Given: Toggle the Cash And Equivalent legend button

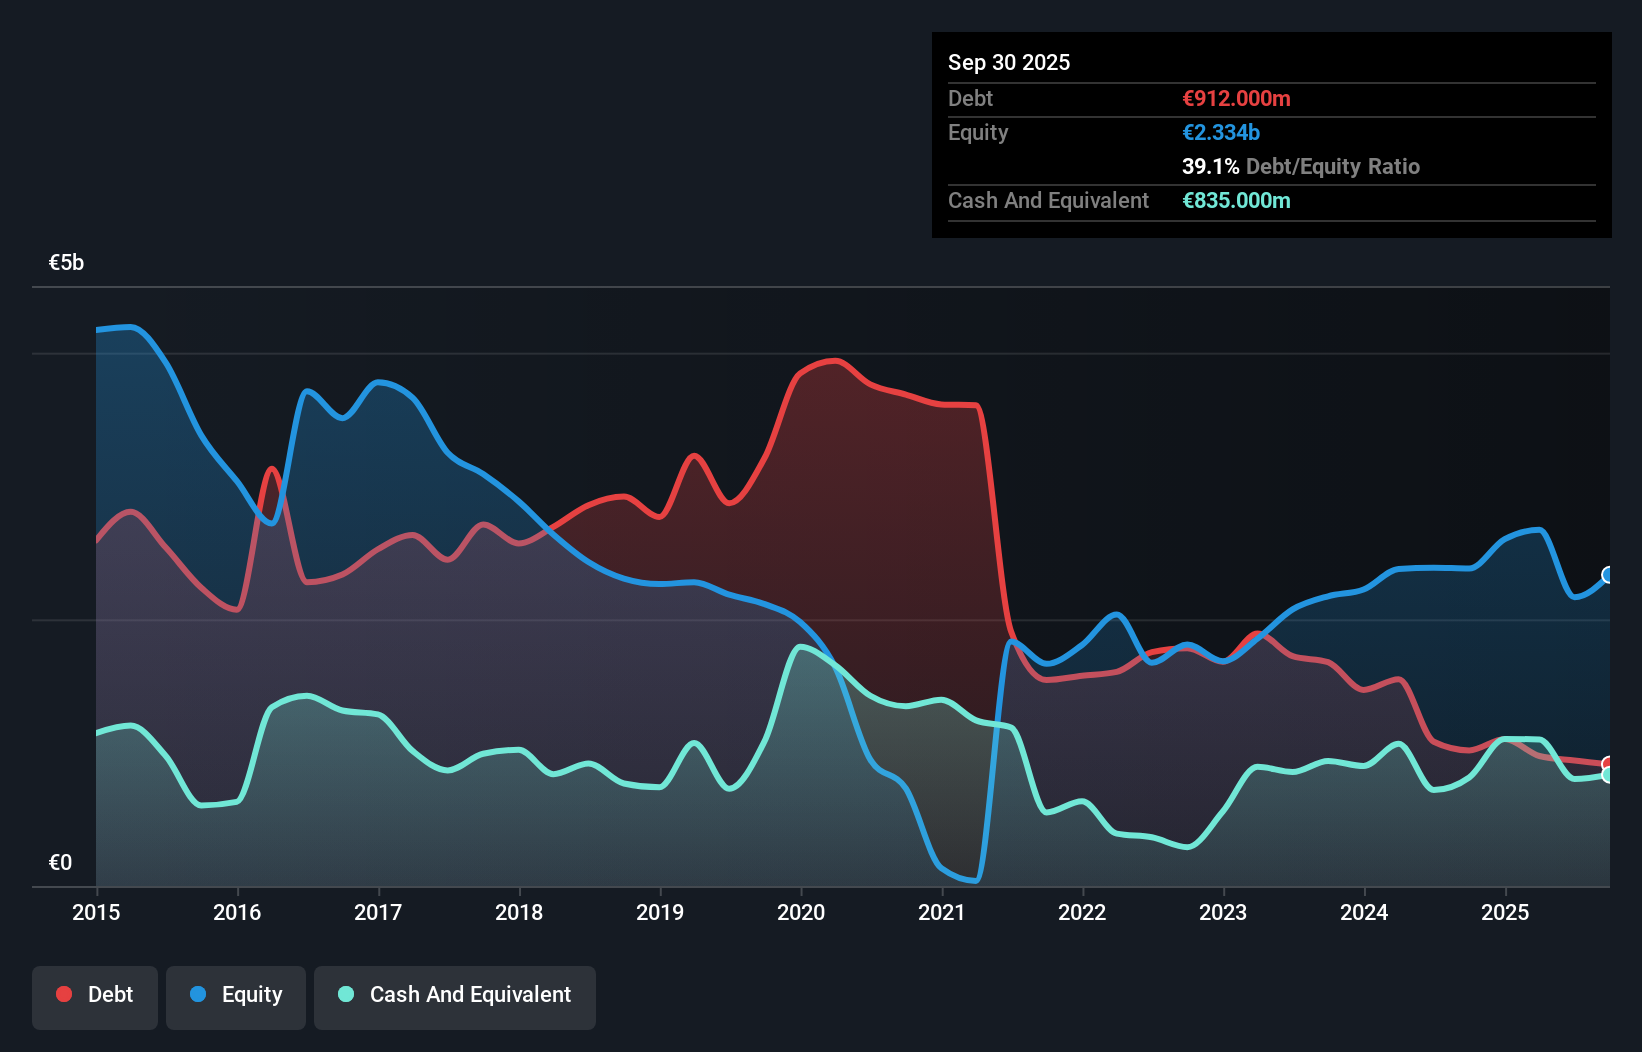Looking at the screenshot, I should 455,997.
